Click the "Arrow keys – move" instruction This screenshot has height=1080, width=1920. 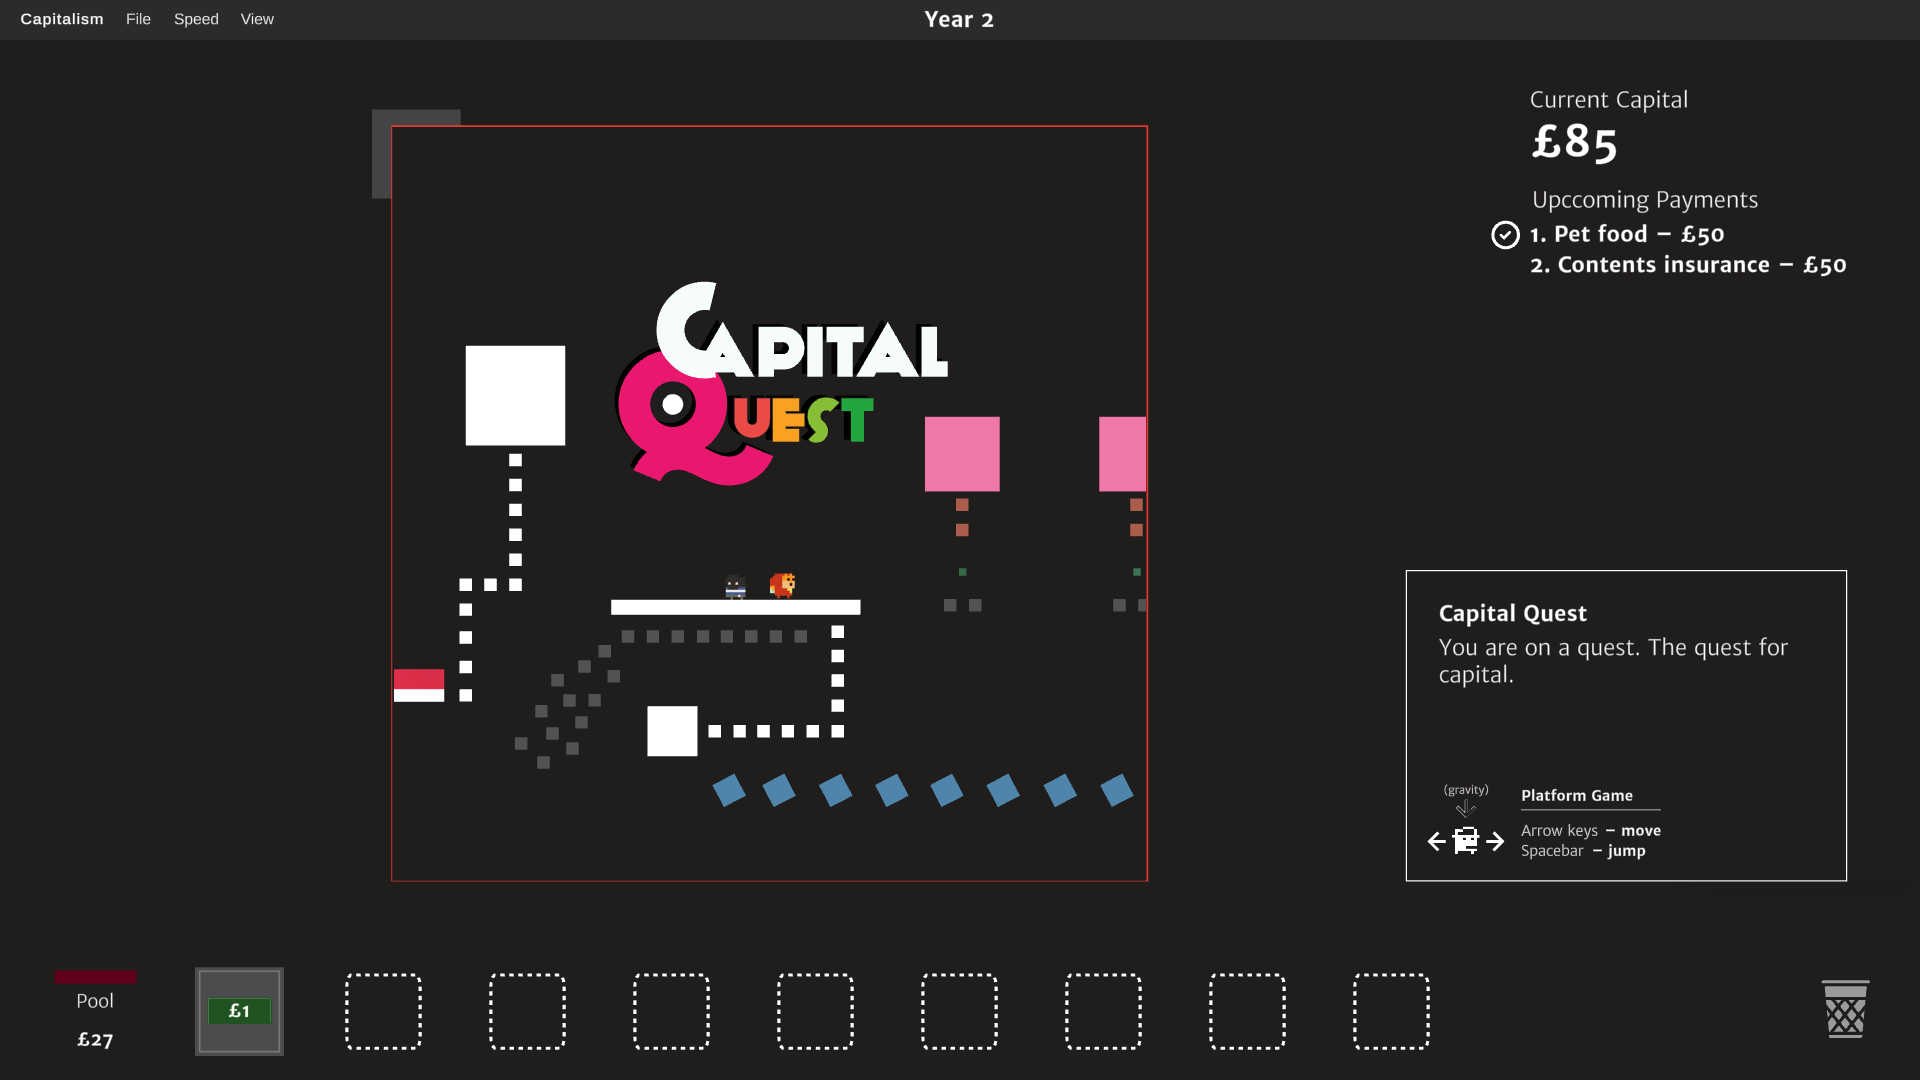[1591, 831]
